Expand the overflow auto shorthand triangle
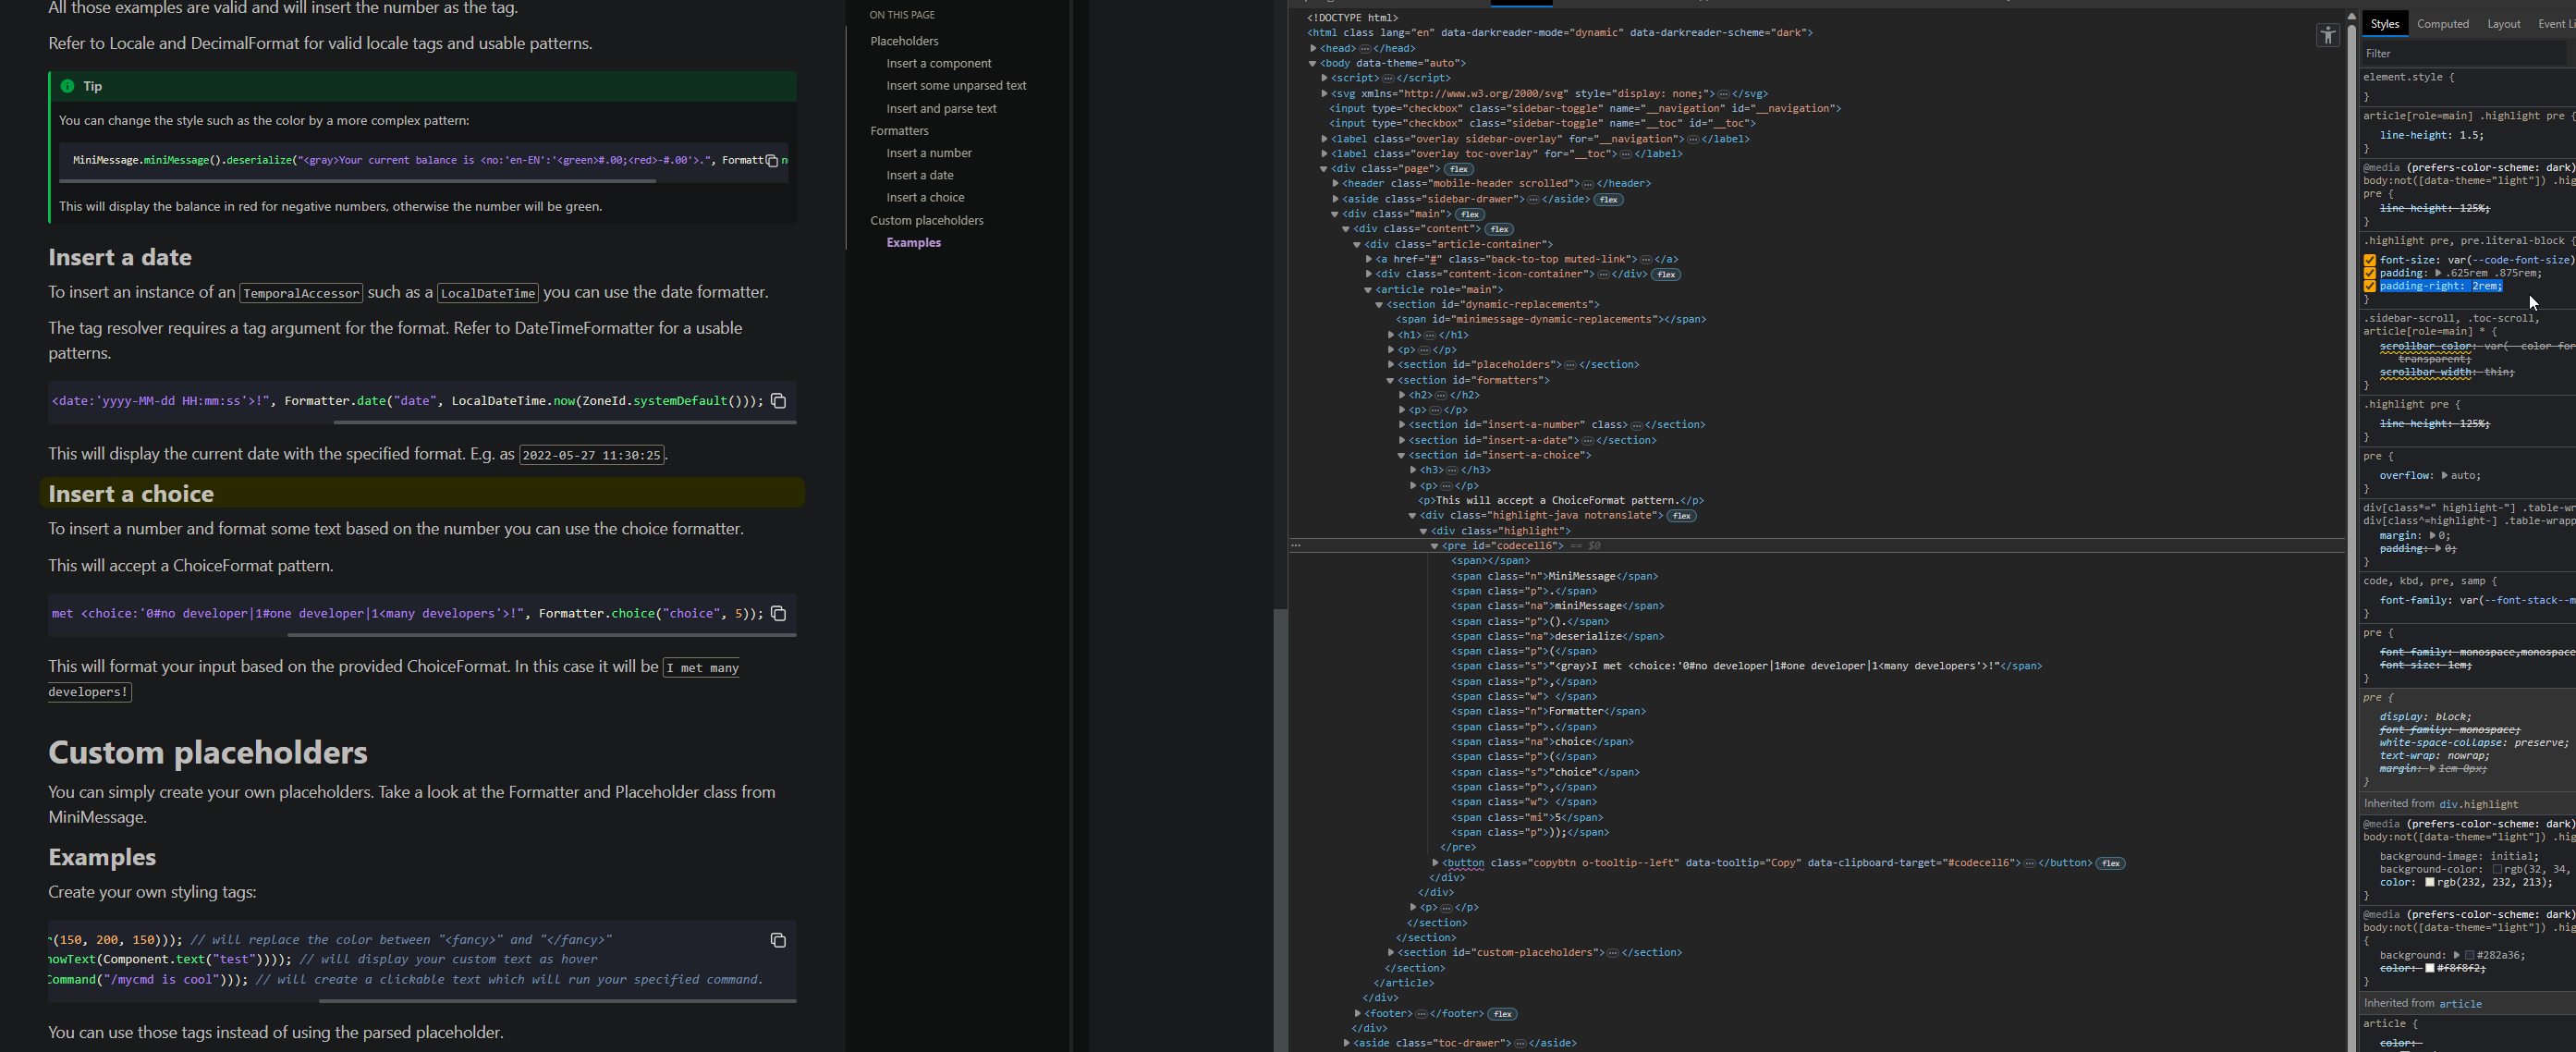The height and width of the screenshot is (1052, 2576). pos(2444,476)
